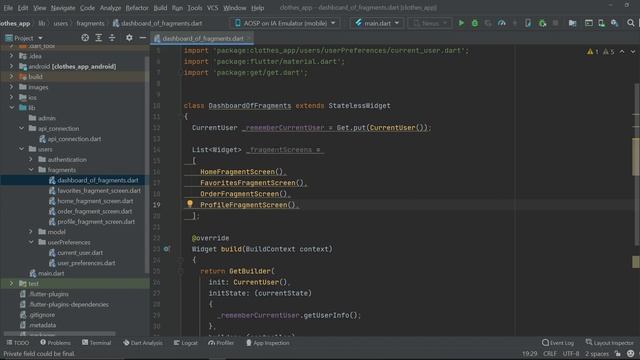This screenshot has width=640, height=360.
Task: Hide the Project tool window
Action: click(x=142, y=38)
